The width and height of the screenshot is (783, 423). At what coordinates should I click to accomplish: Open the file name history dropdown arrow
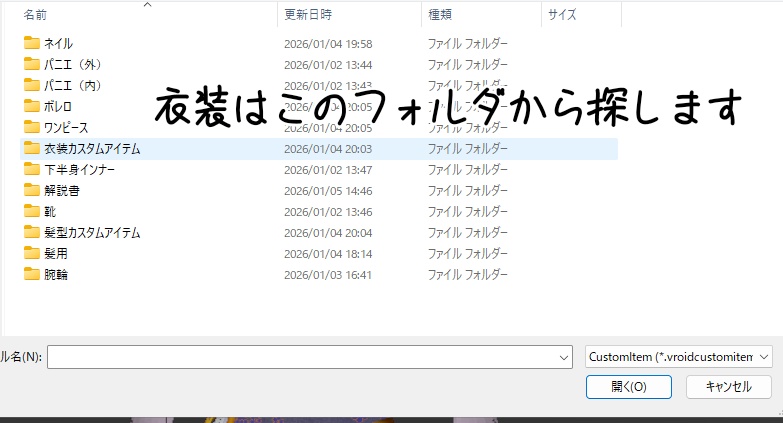[564, 357]
